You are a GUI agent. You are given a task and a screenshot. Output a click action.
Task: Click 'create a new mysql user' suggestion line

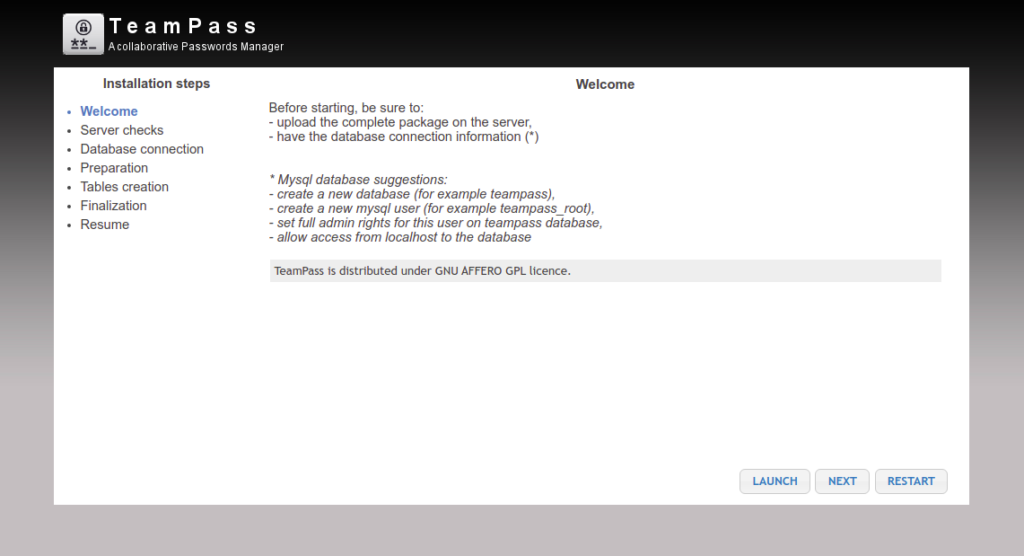(432, 208)
